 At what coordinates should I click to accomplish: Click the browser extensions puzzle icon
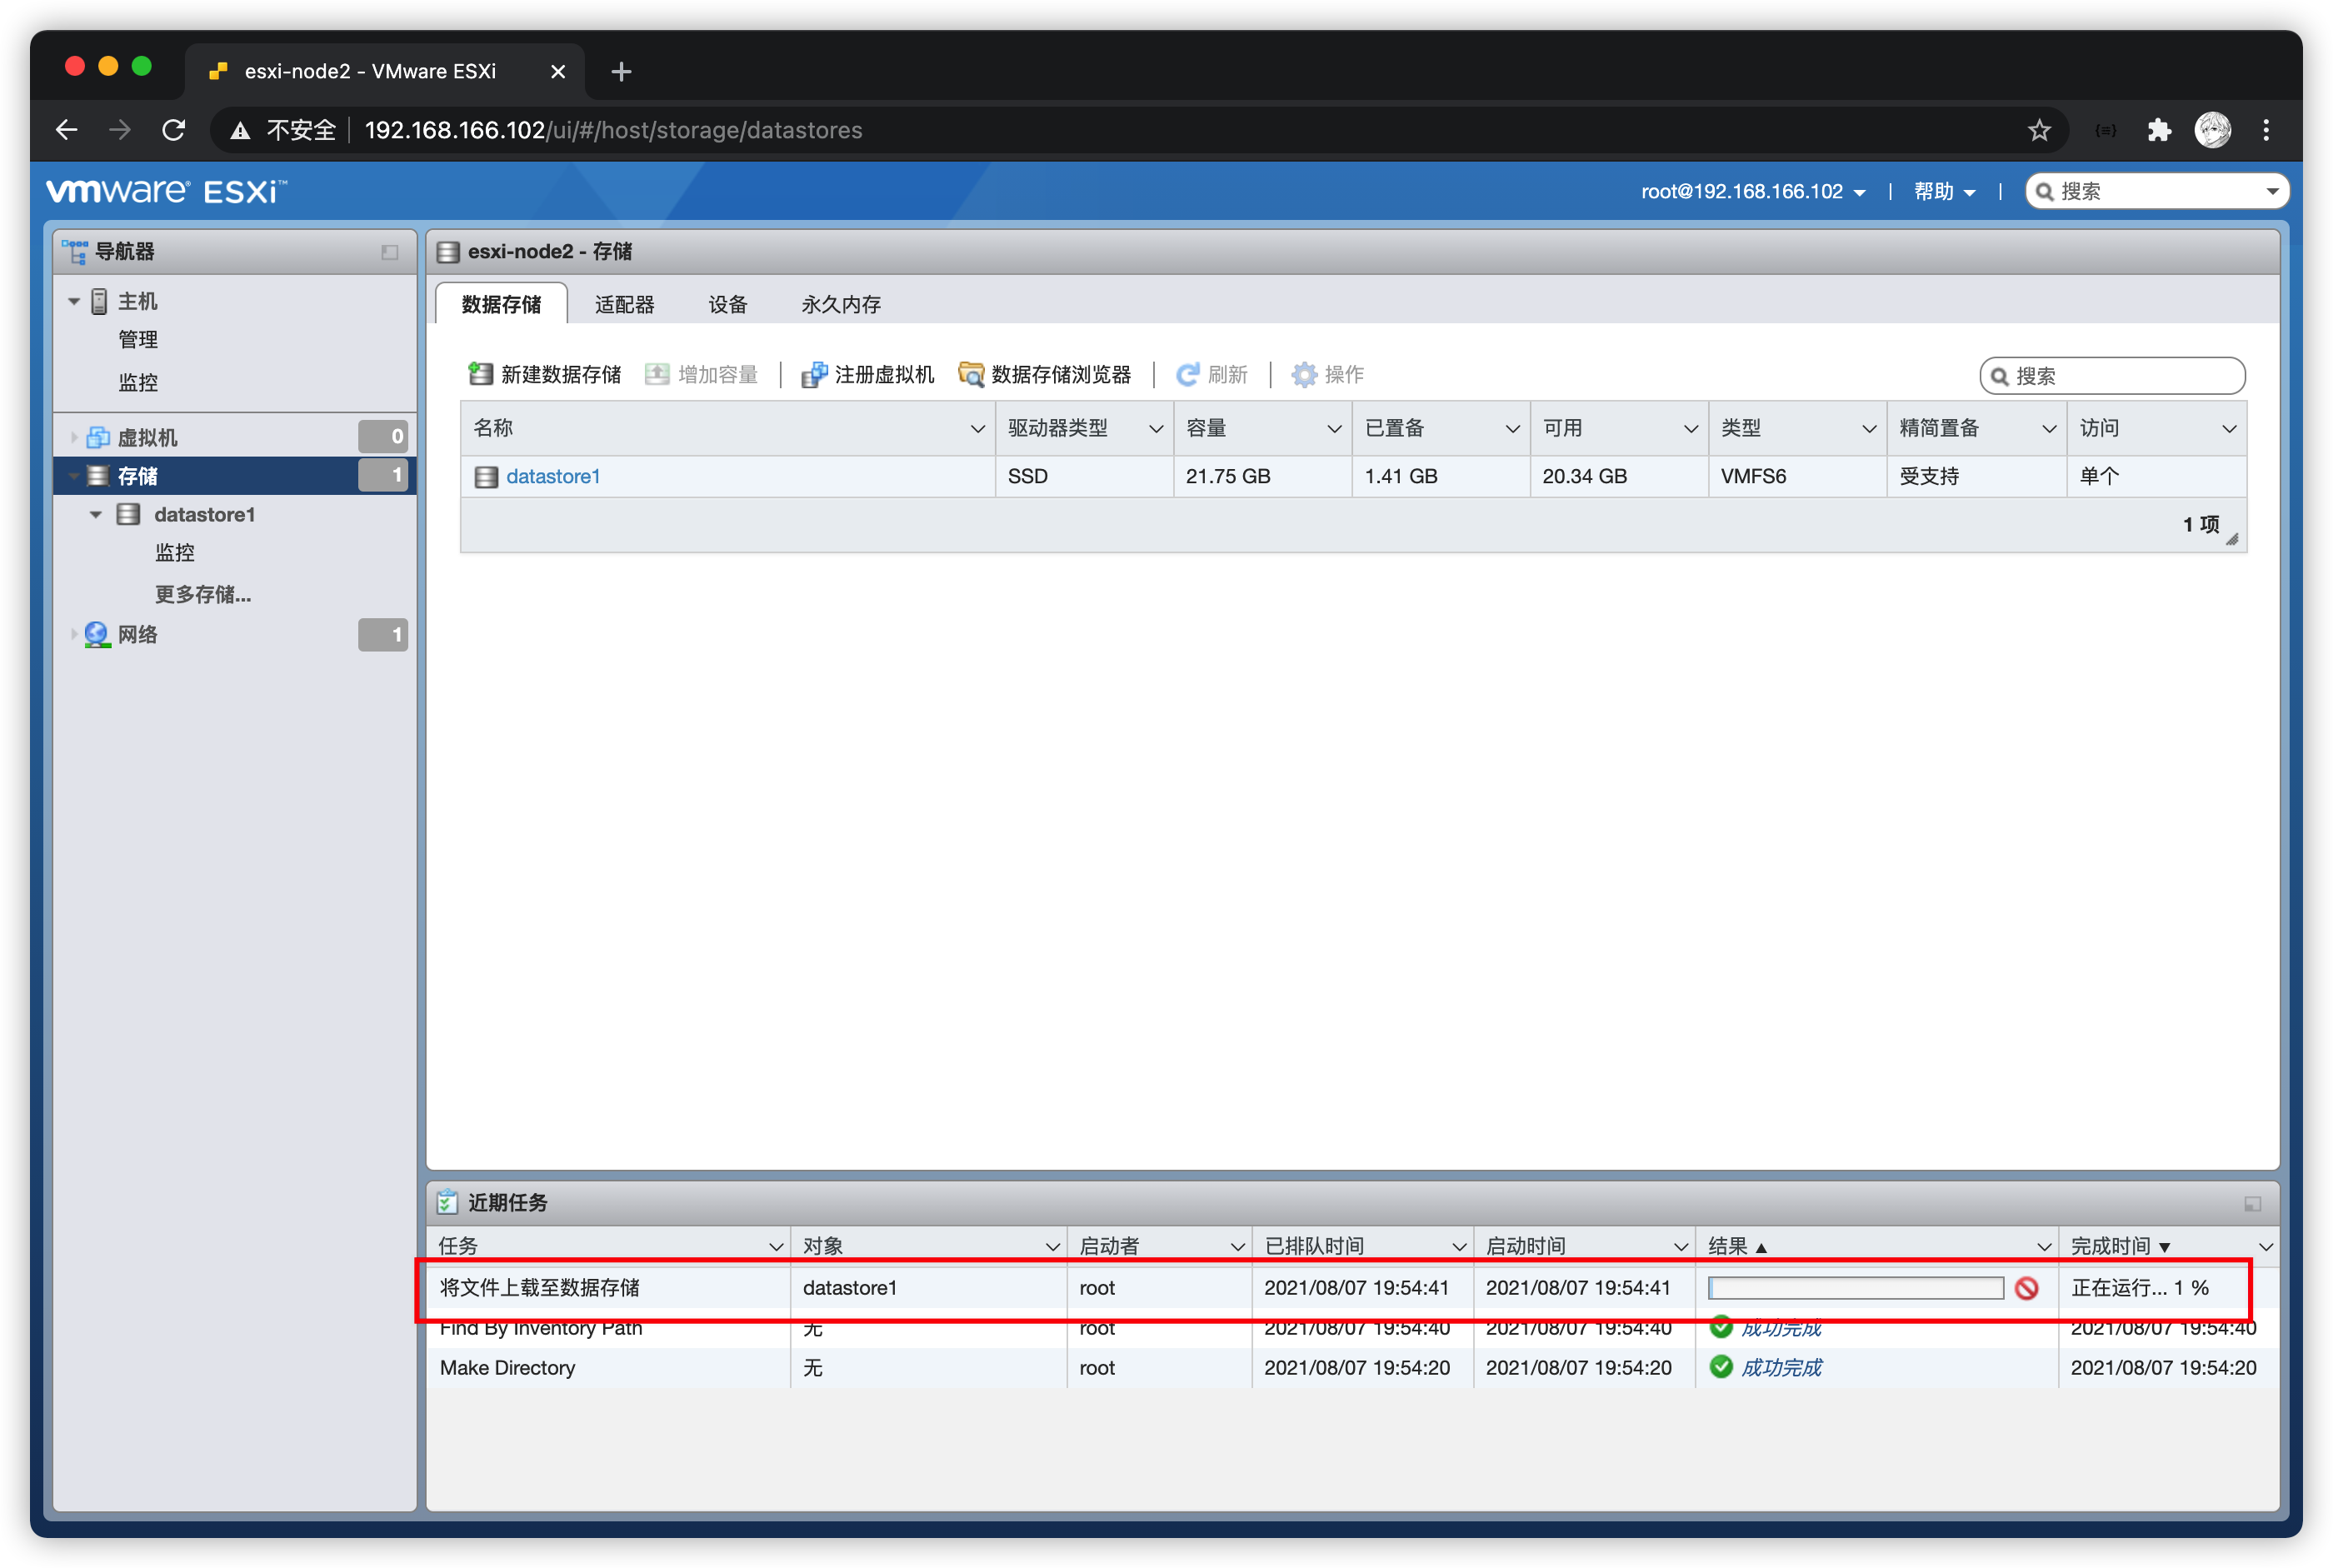point(2159,130)
